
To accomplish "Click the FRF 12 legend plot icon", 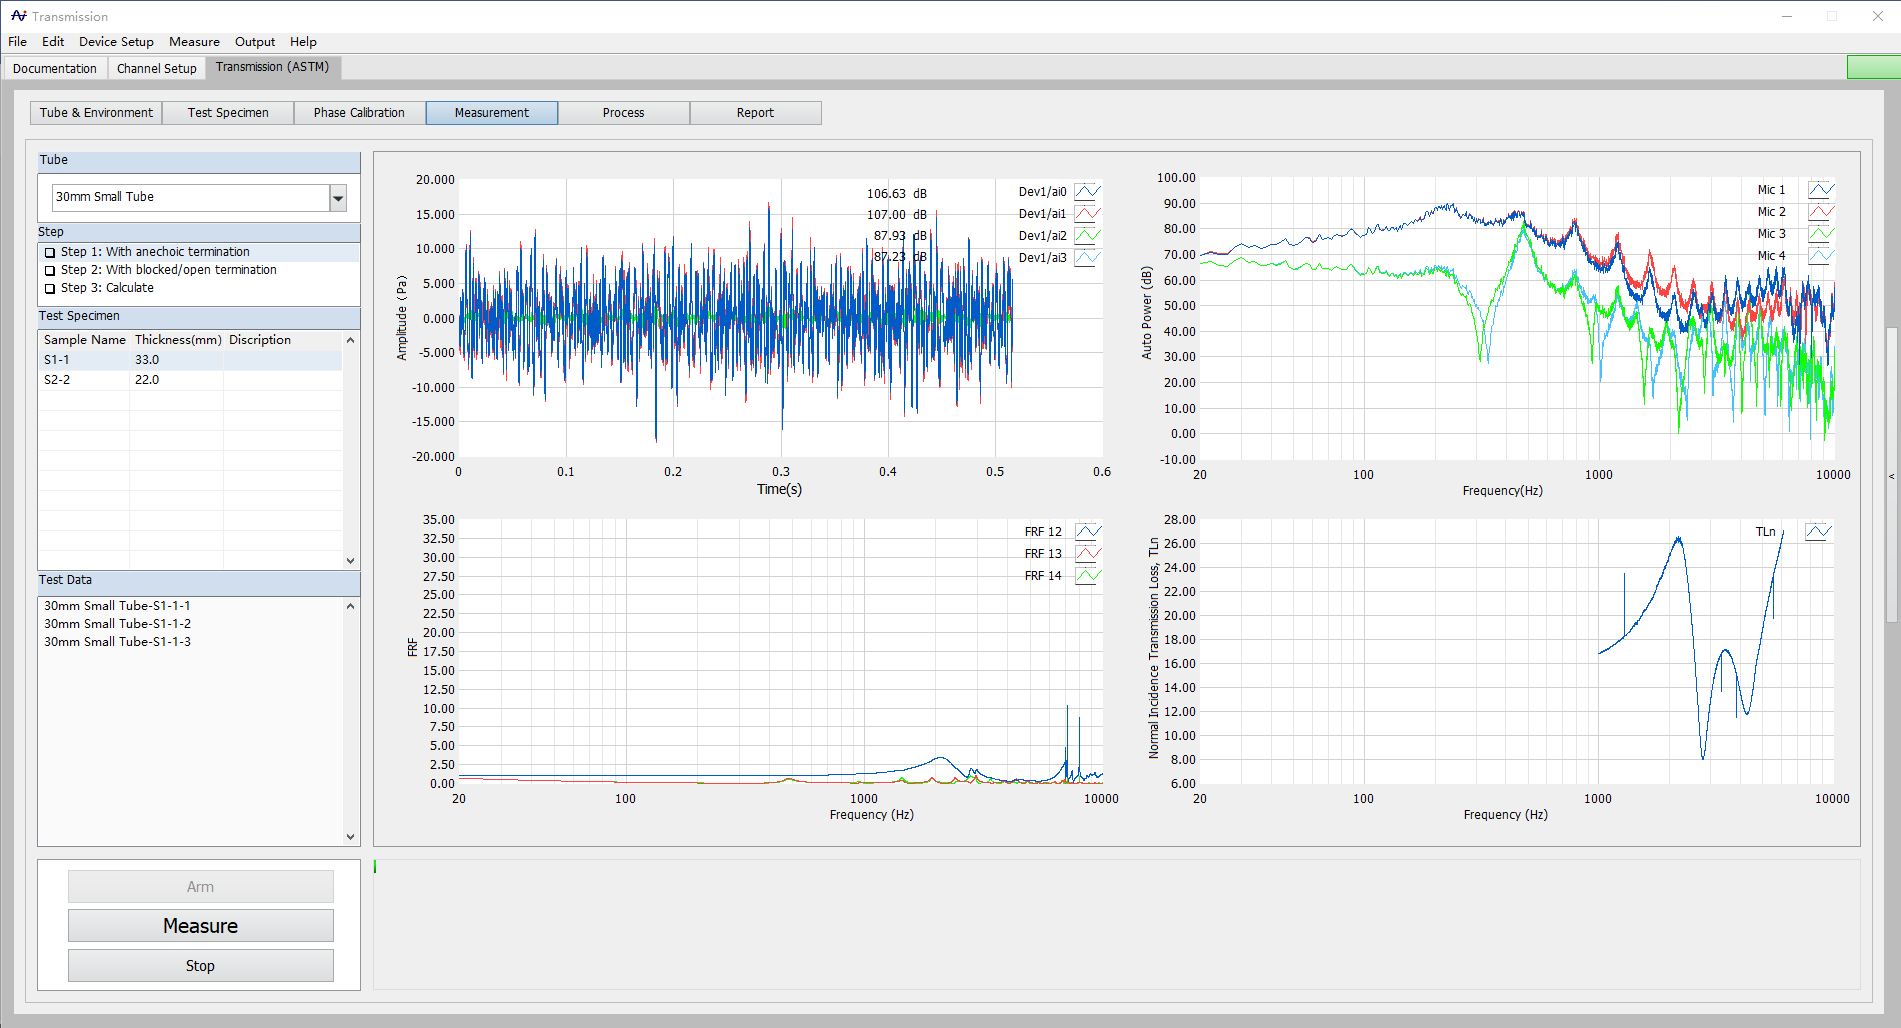I will point(1087,532).
